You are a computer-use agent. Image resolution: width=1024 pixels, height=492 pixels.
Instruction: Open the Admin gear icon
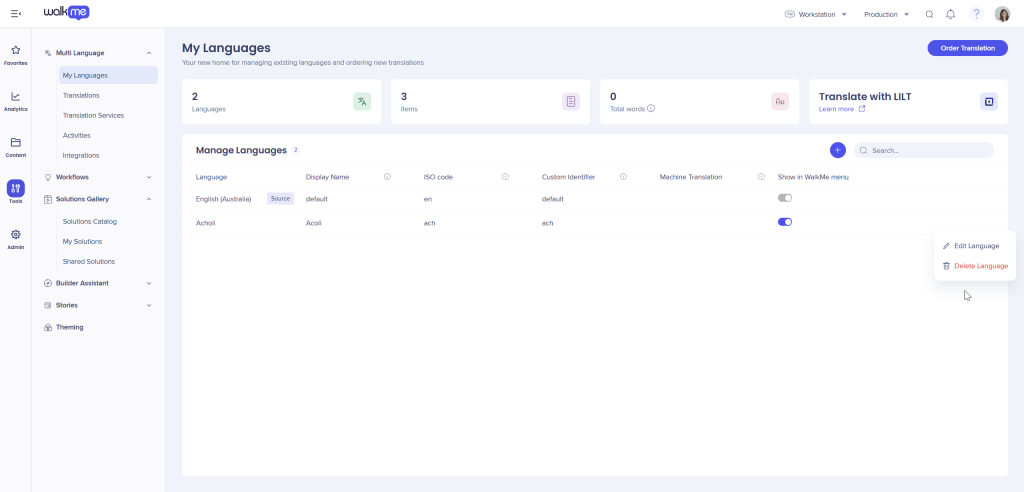[15, 236]
